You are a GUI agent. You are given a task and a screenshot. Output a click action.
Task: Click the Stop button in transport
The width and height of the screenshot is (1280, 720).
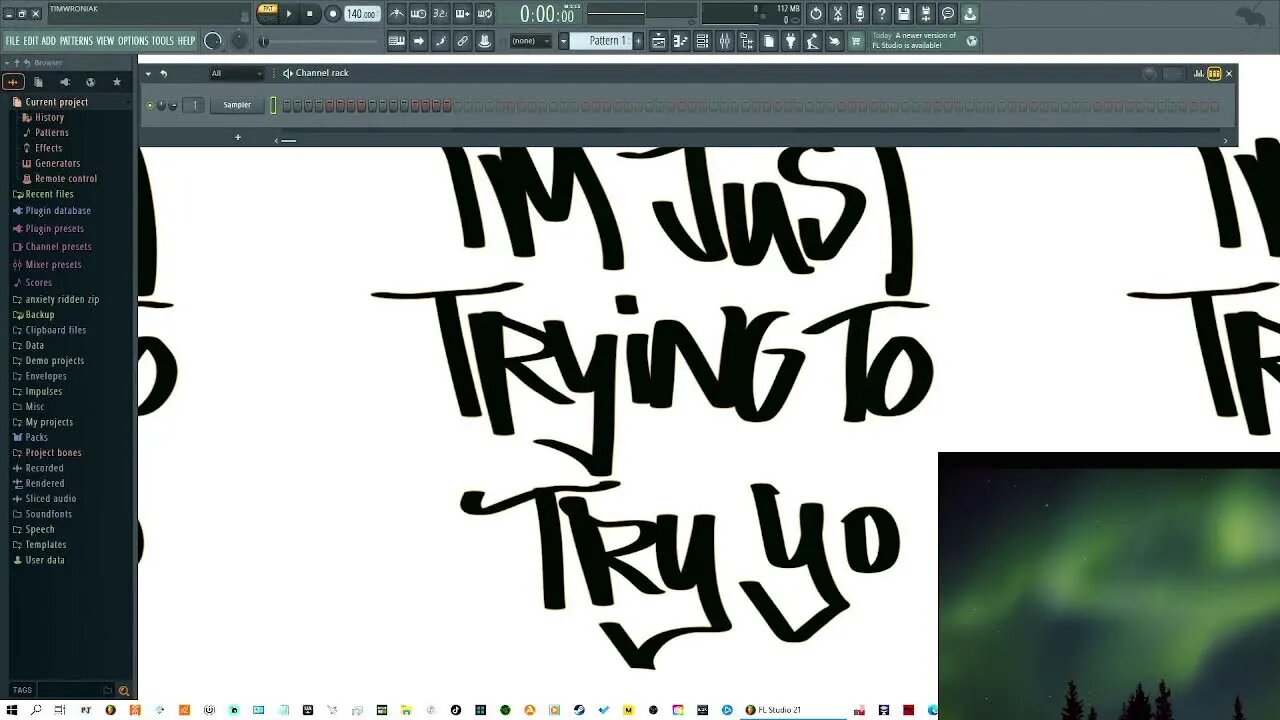[x=310, y=14]
